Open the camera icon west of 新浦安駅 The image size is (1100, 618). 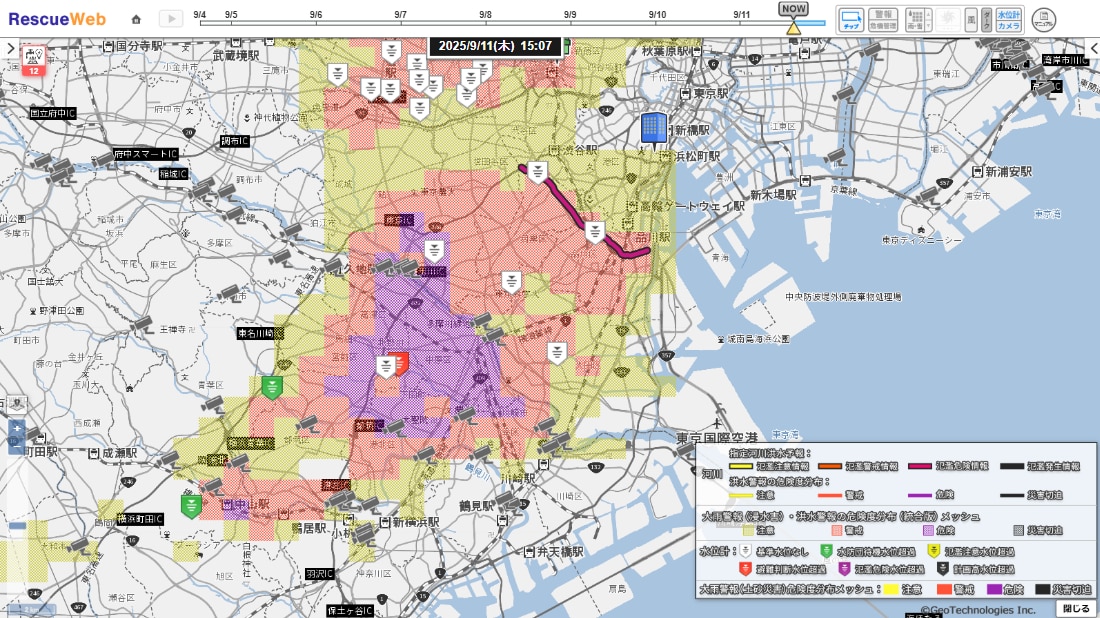930,194
